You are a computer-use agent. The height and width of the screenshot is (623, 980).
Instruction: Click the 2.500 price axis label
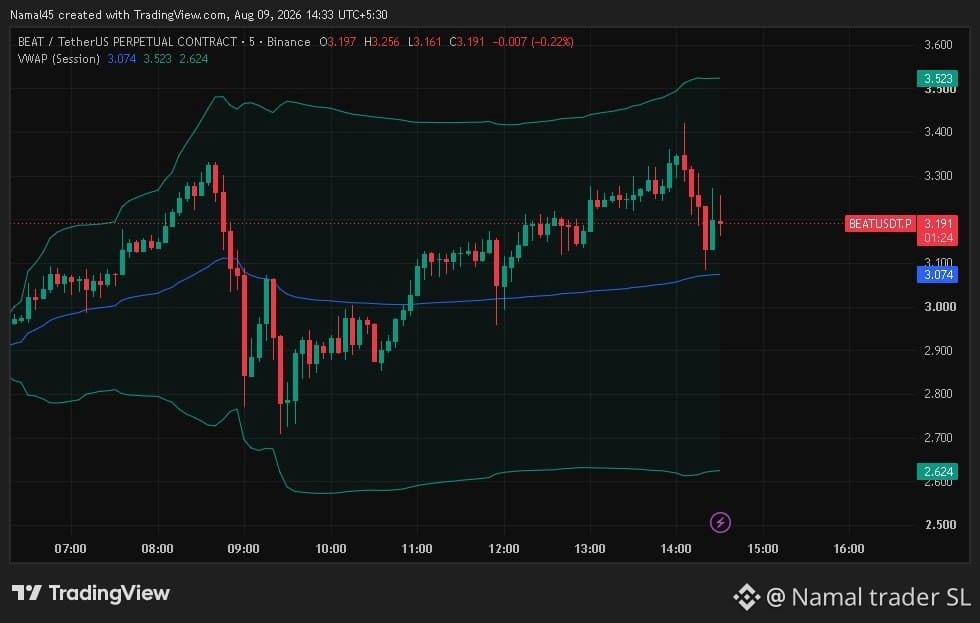(x=940, y=524)
